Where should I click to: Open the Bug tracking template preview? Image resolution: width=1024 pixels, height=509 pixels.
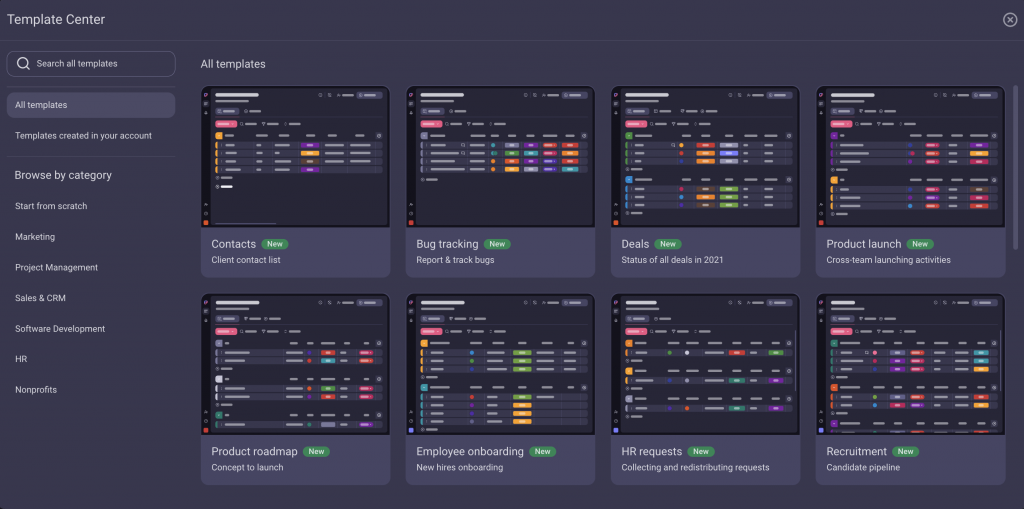pyautogui.click(x=500, y=157)
